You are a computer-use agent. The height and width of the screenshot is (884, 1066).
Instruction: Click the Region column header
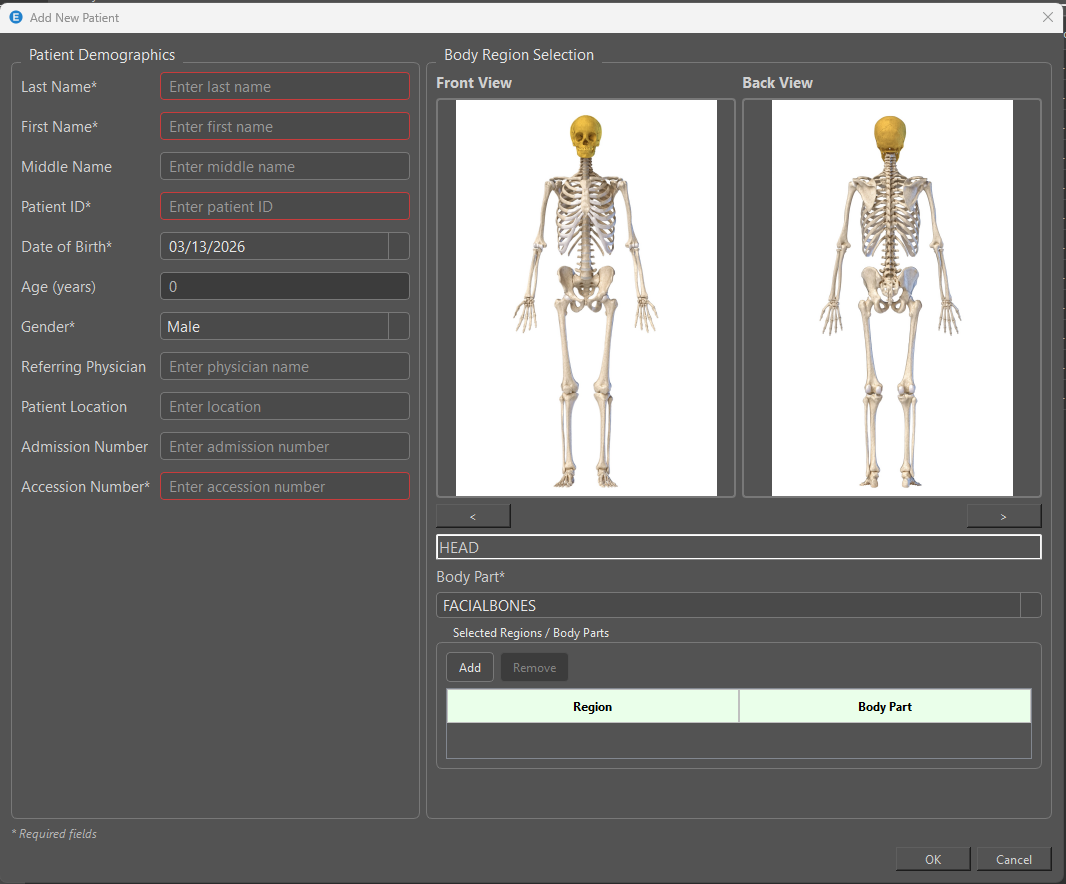point(592,706)
